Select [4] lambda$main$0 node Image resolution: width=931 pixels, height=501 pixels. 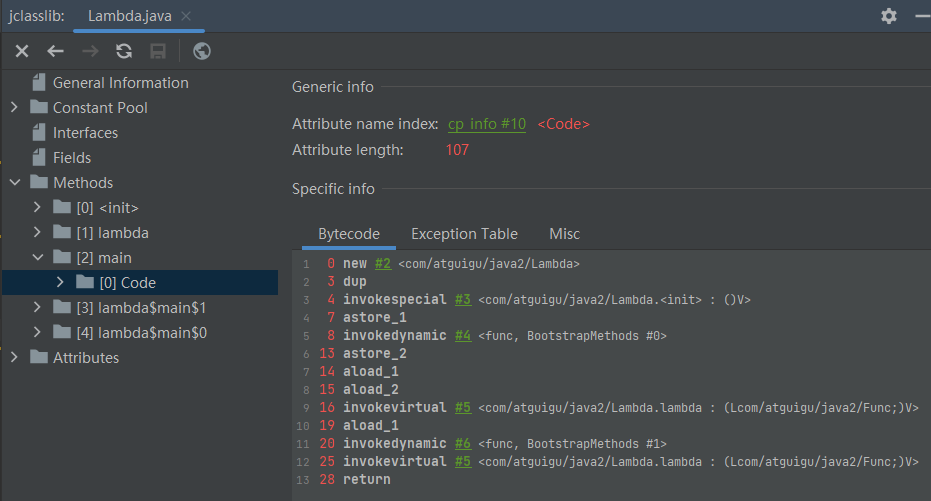point(141,332)
